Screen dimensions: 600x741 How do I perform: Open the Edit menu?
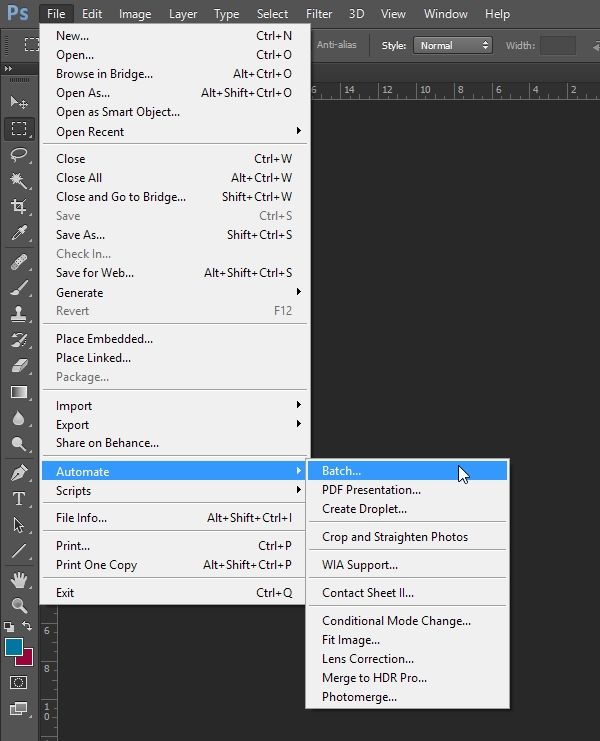tap(92, 14)
